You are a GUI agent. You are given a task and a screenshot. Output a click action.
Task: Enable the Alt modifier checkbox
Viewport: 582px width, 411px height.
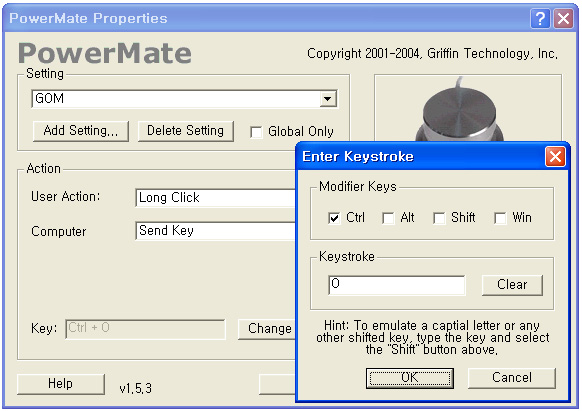[x=388, y=218]
